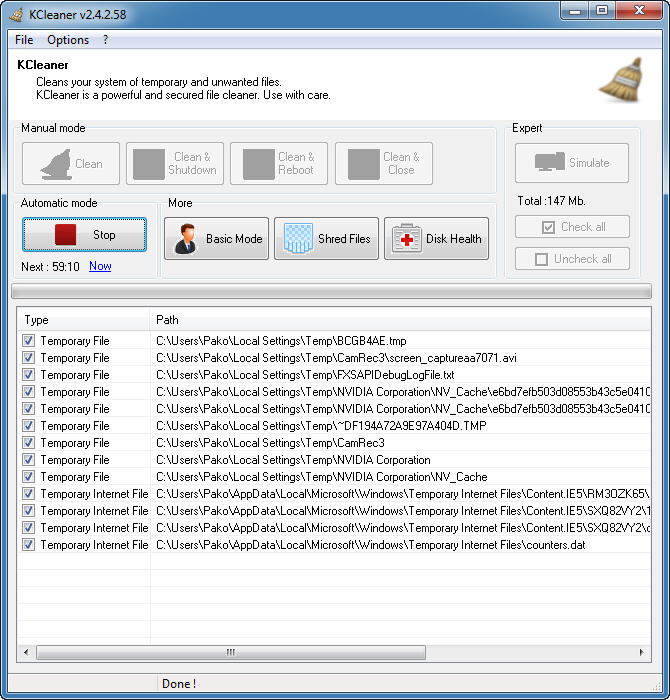Click the Clean & Close button
The image size is (670, 700).
pyautogui.click(x=384, y=163)
